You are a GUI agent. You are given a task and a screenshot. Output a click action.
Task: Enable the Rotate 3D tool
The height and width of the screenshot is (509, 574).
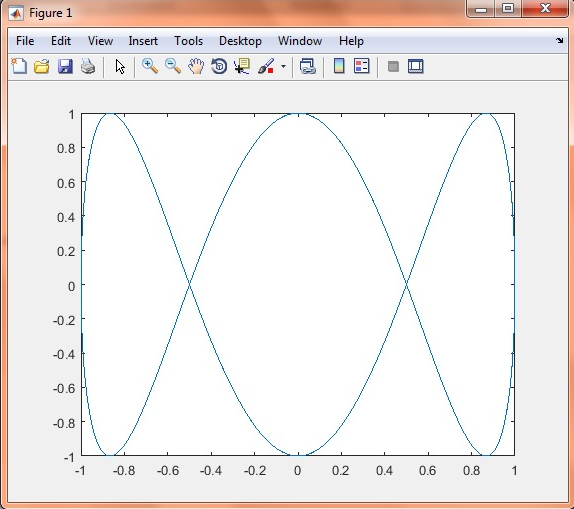point(219,66)
